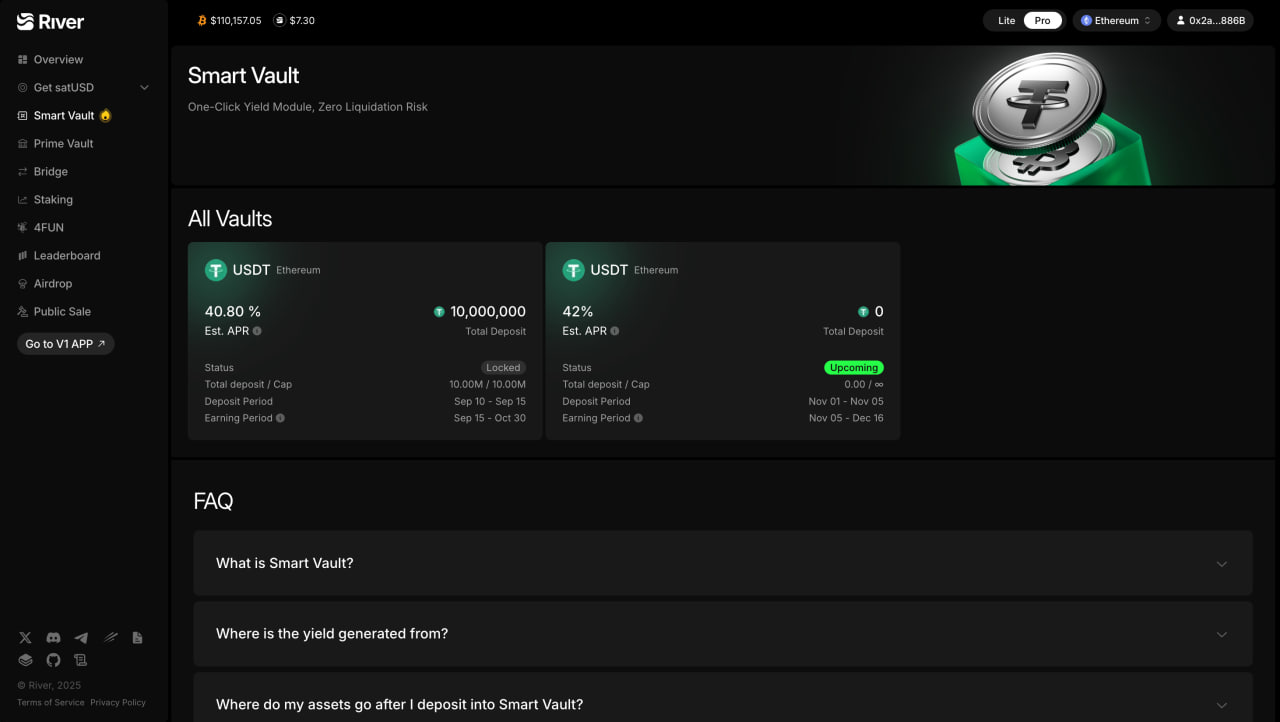Select Pro mode toggle option
Viewport: 1280px width, 722px height.
1042,21
